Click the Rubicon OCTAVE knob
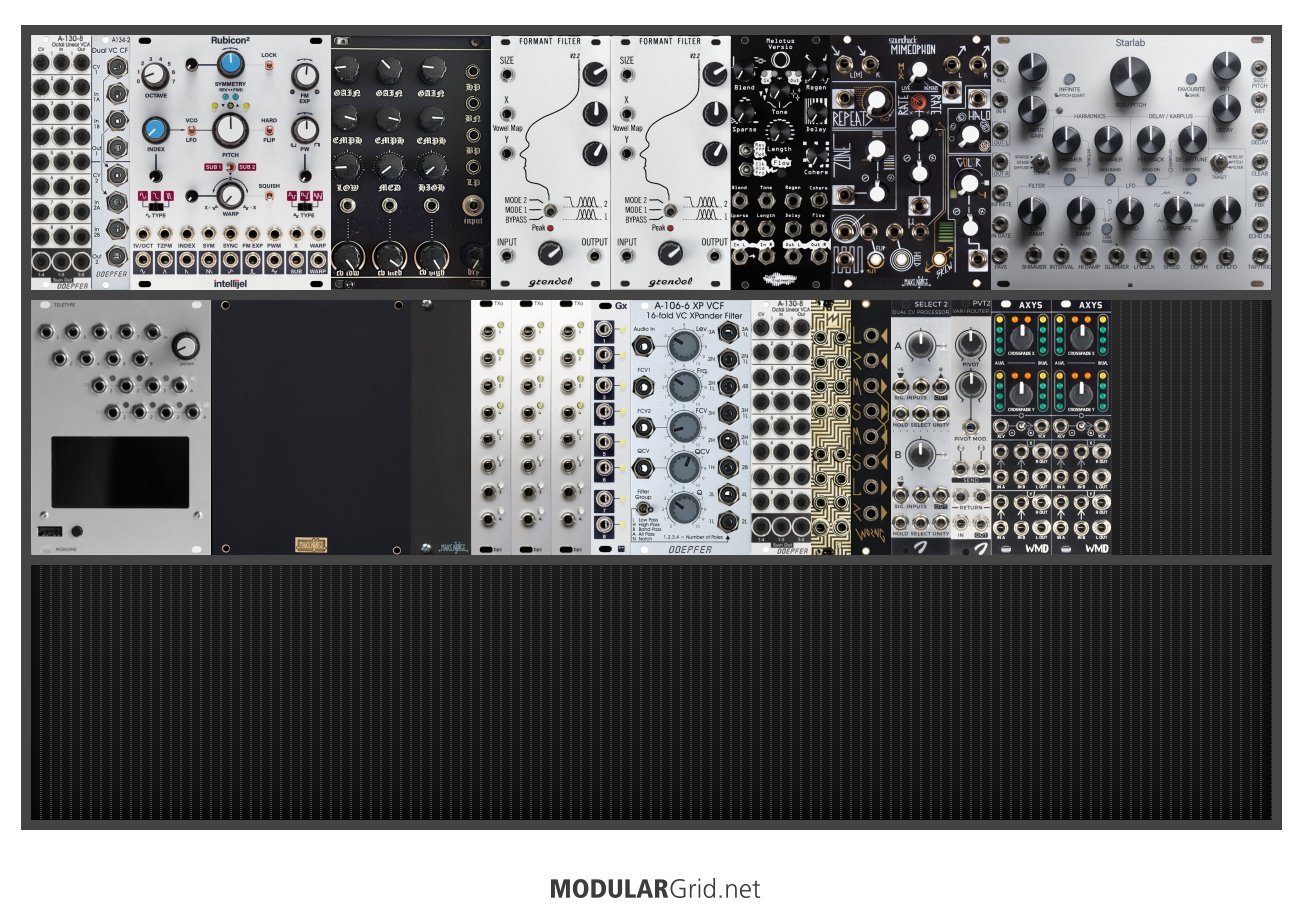 (154, 75)
